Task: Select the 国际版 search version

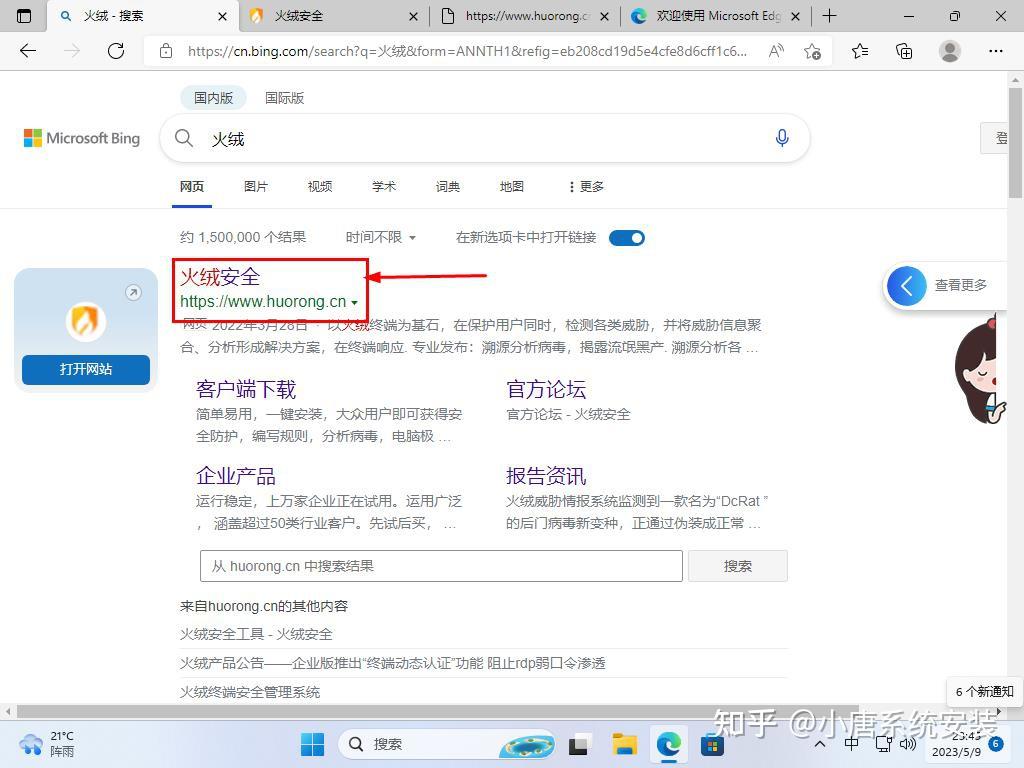Action: pos(284,98)
